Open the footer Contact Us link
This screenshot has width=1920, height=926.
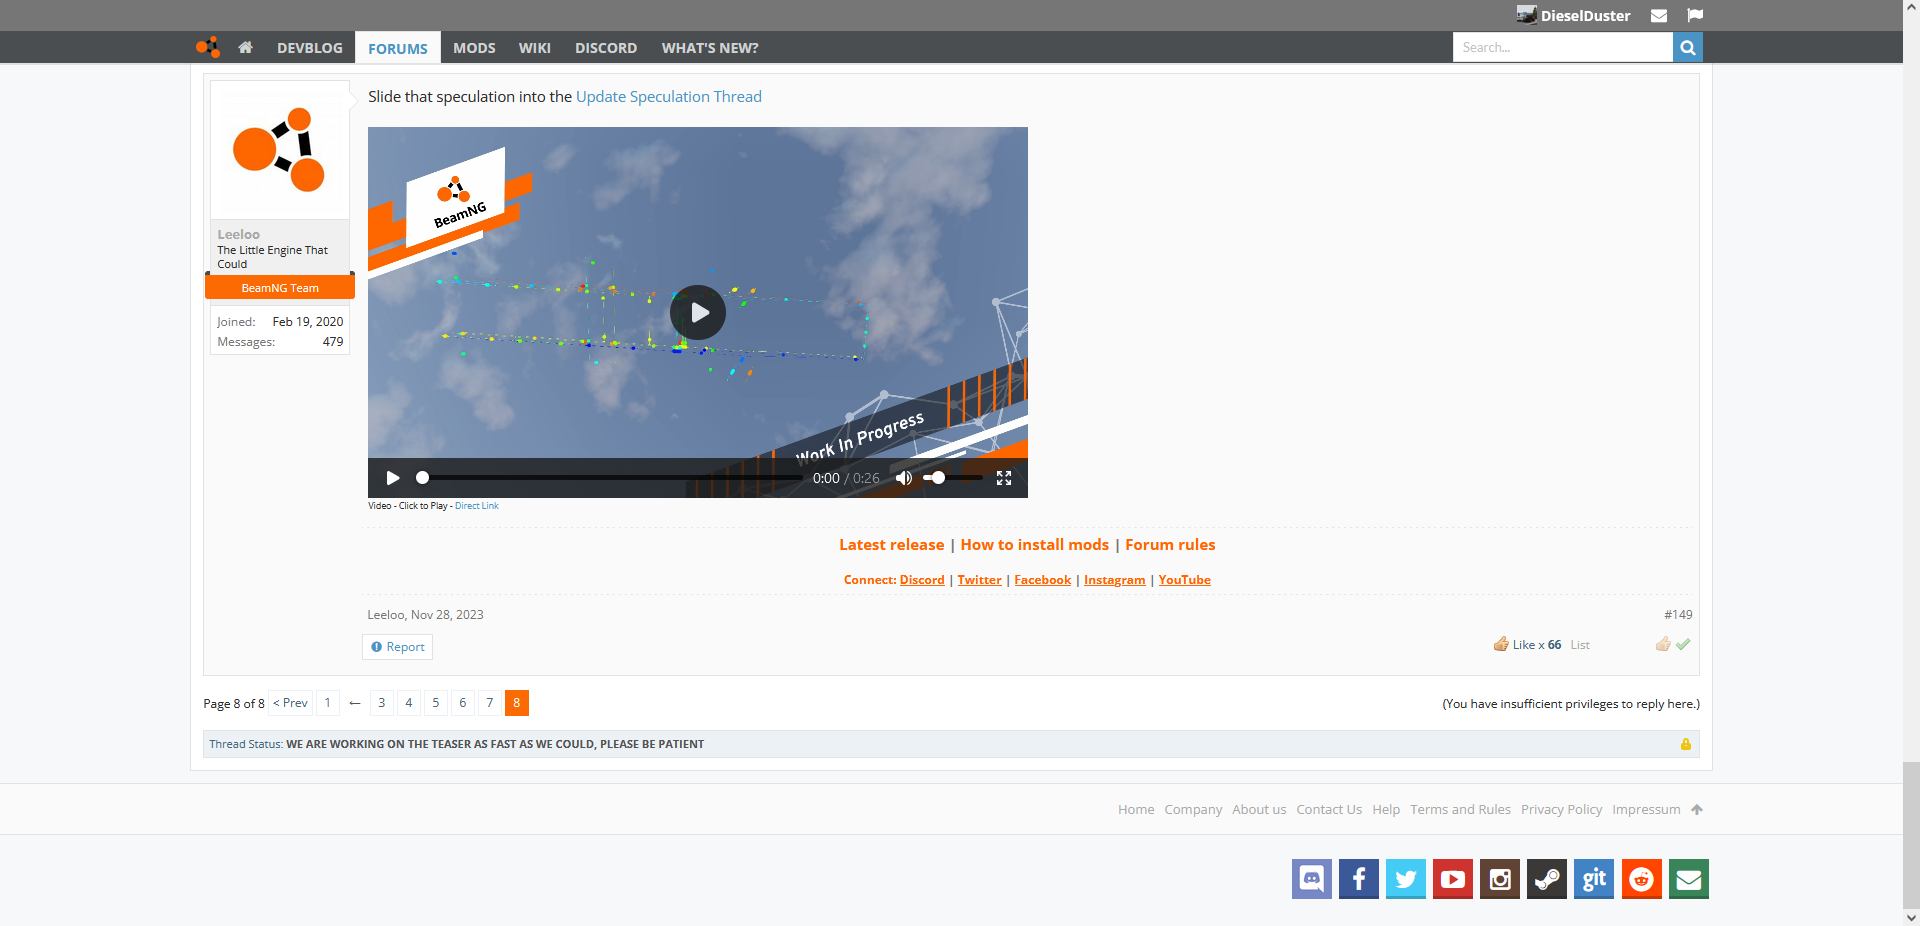tap(1329, 810)
